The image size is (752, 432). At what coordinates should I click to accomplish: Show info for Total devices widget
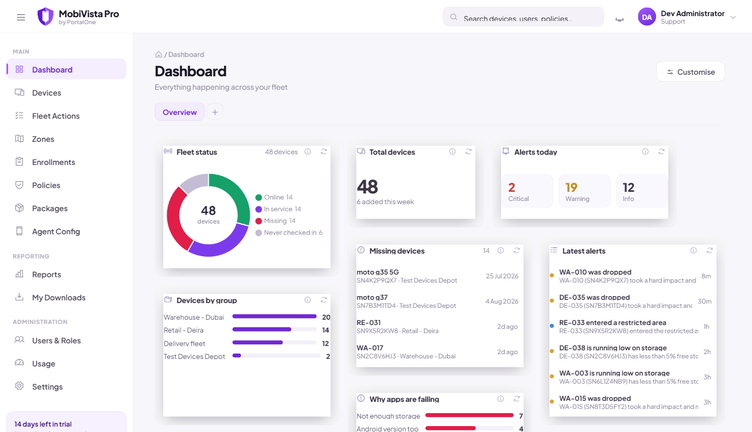point(452,152)
